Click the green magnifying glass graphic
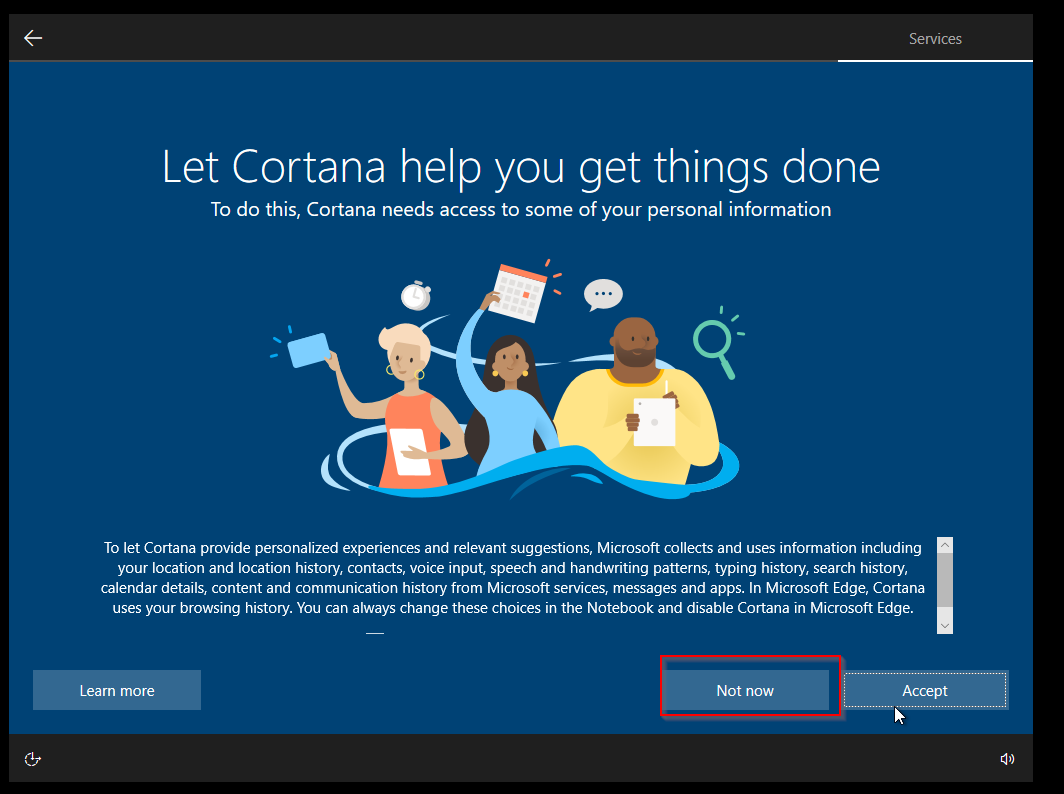Screen dimensions: 1064x794 717,343
